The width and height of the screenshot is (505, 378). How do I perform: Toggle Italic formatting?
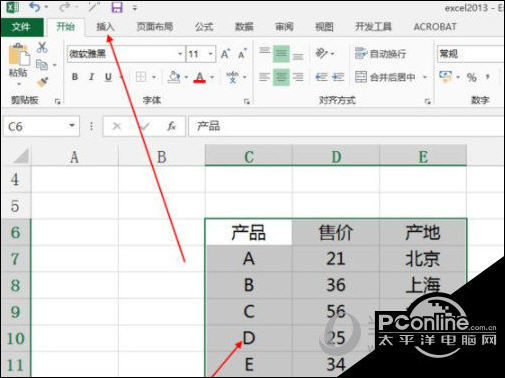pos(91,77)
